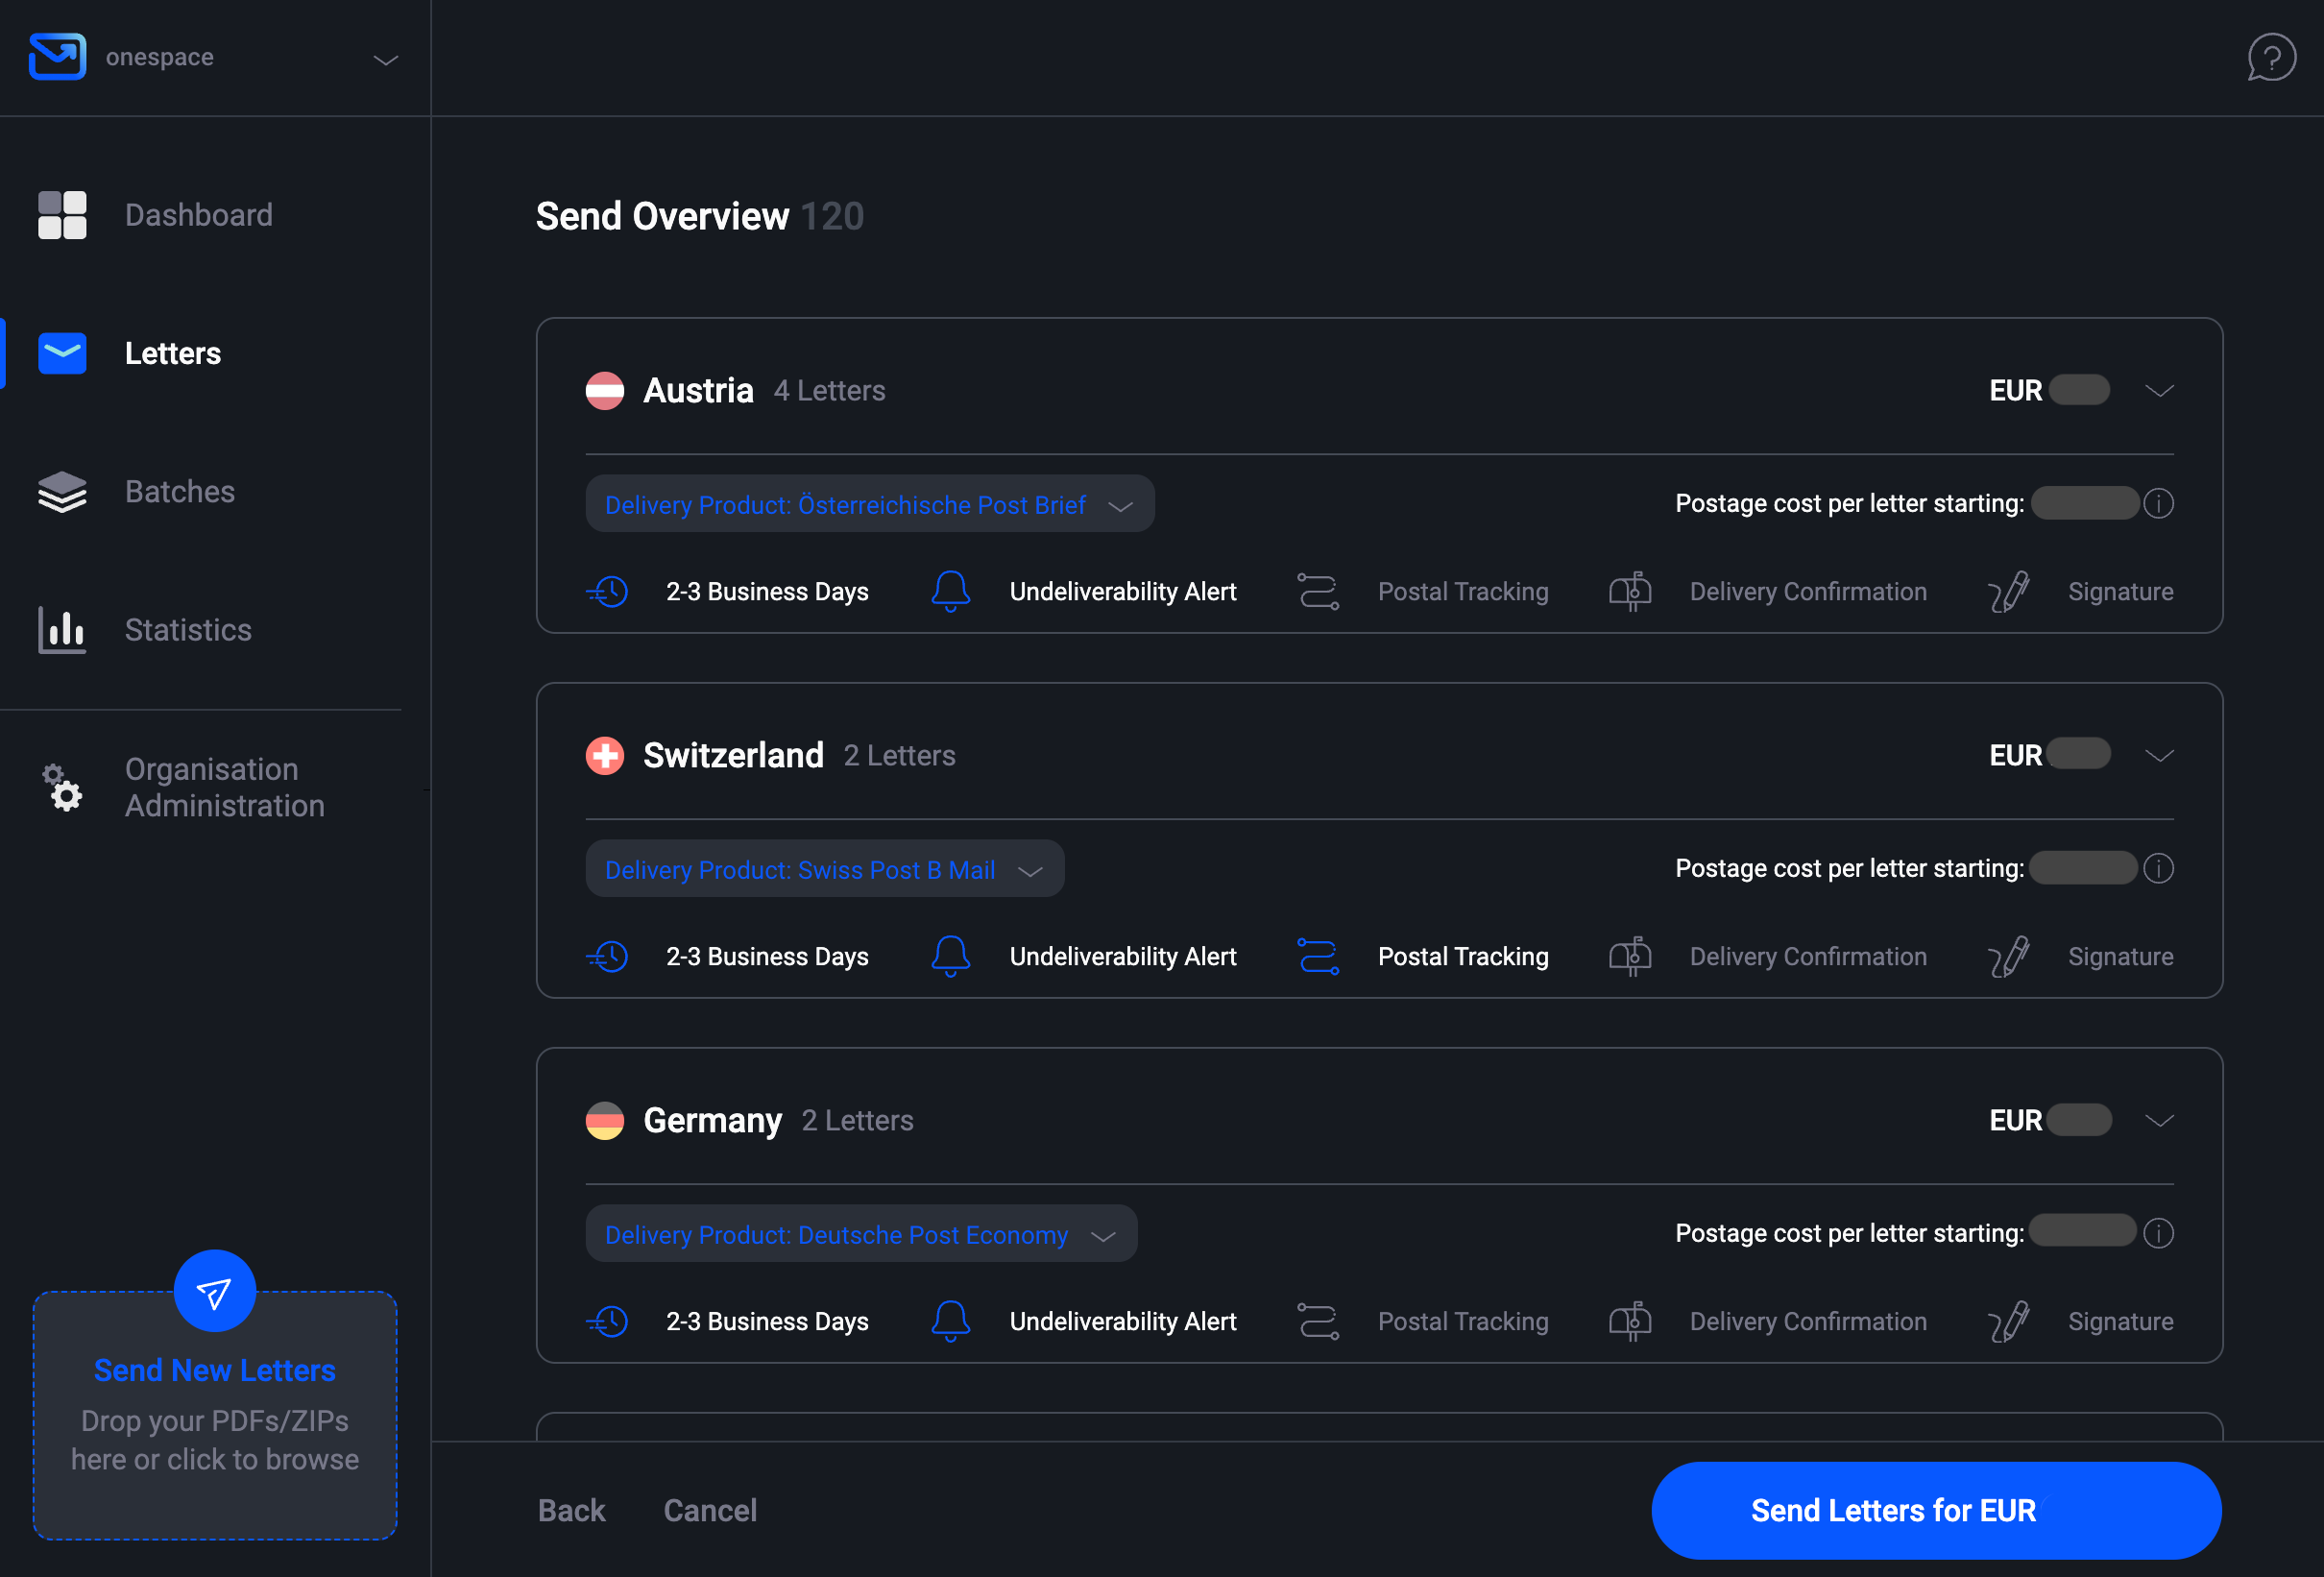Click the Send Letters for EUR button
Image resolution: width=2324 pixels, height=1577 pixels.
(1934, 1510)
